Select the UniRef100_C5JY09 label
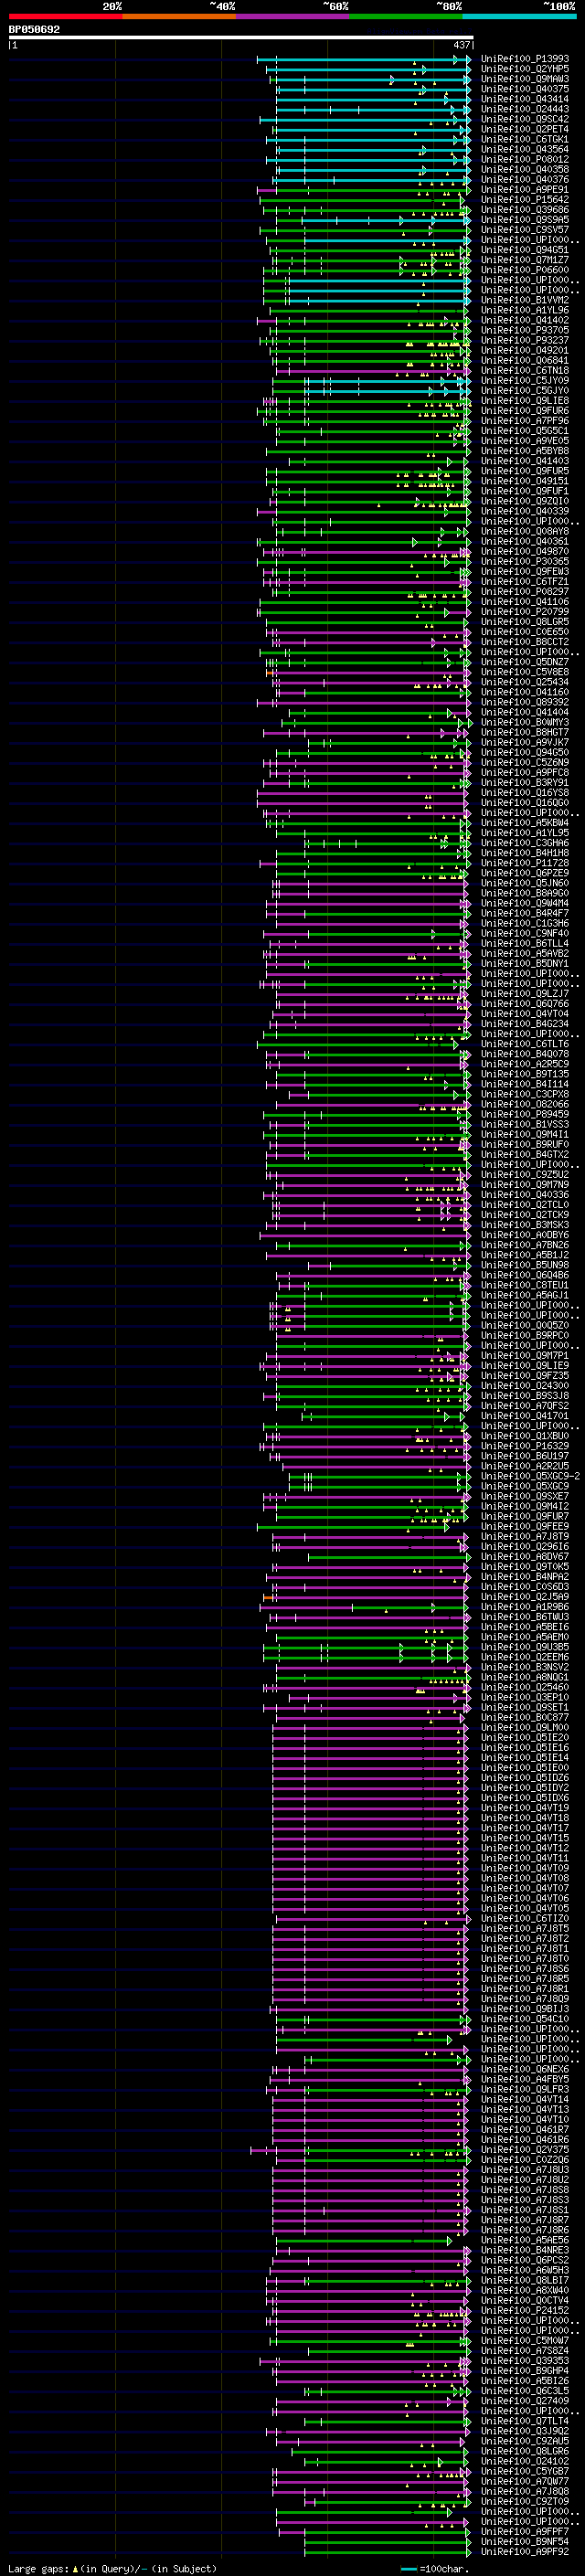The image size is (585, 2576). pyautogui.click(x=525, y=380)
